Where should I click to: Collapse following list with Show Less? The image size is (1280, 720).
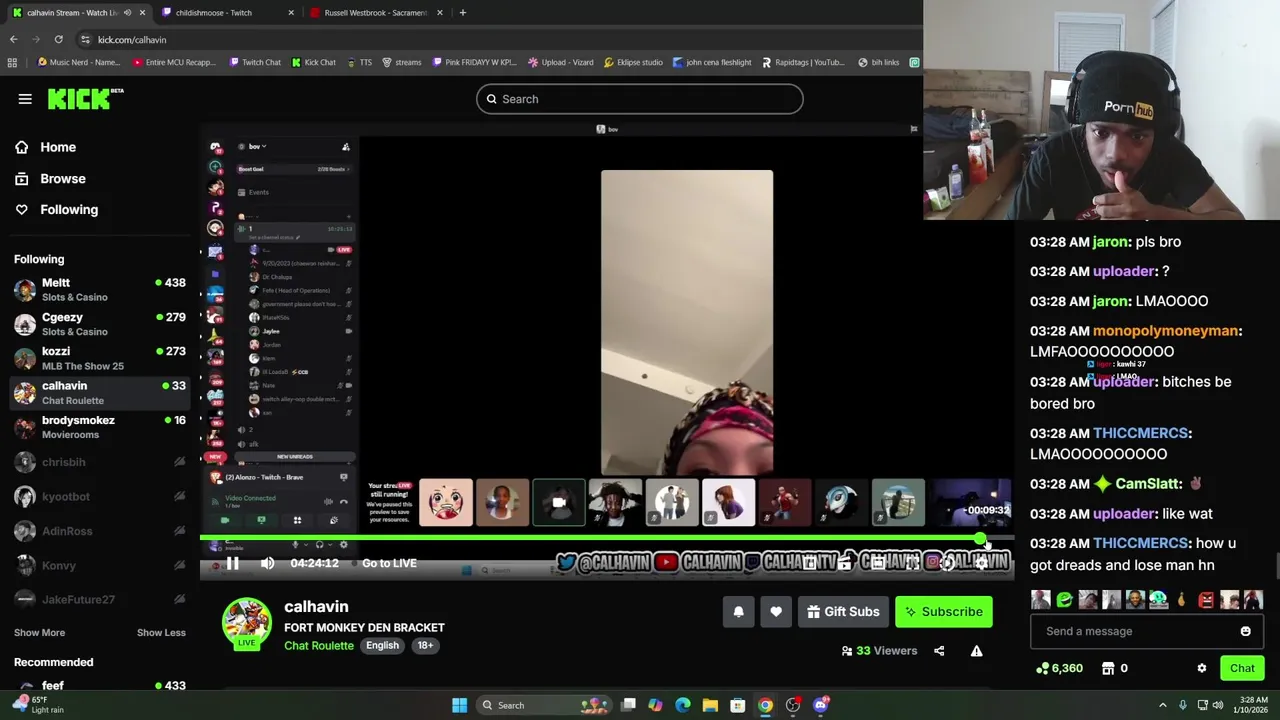point(161,632)
